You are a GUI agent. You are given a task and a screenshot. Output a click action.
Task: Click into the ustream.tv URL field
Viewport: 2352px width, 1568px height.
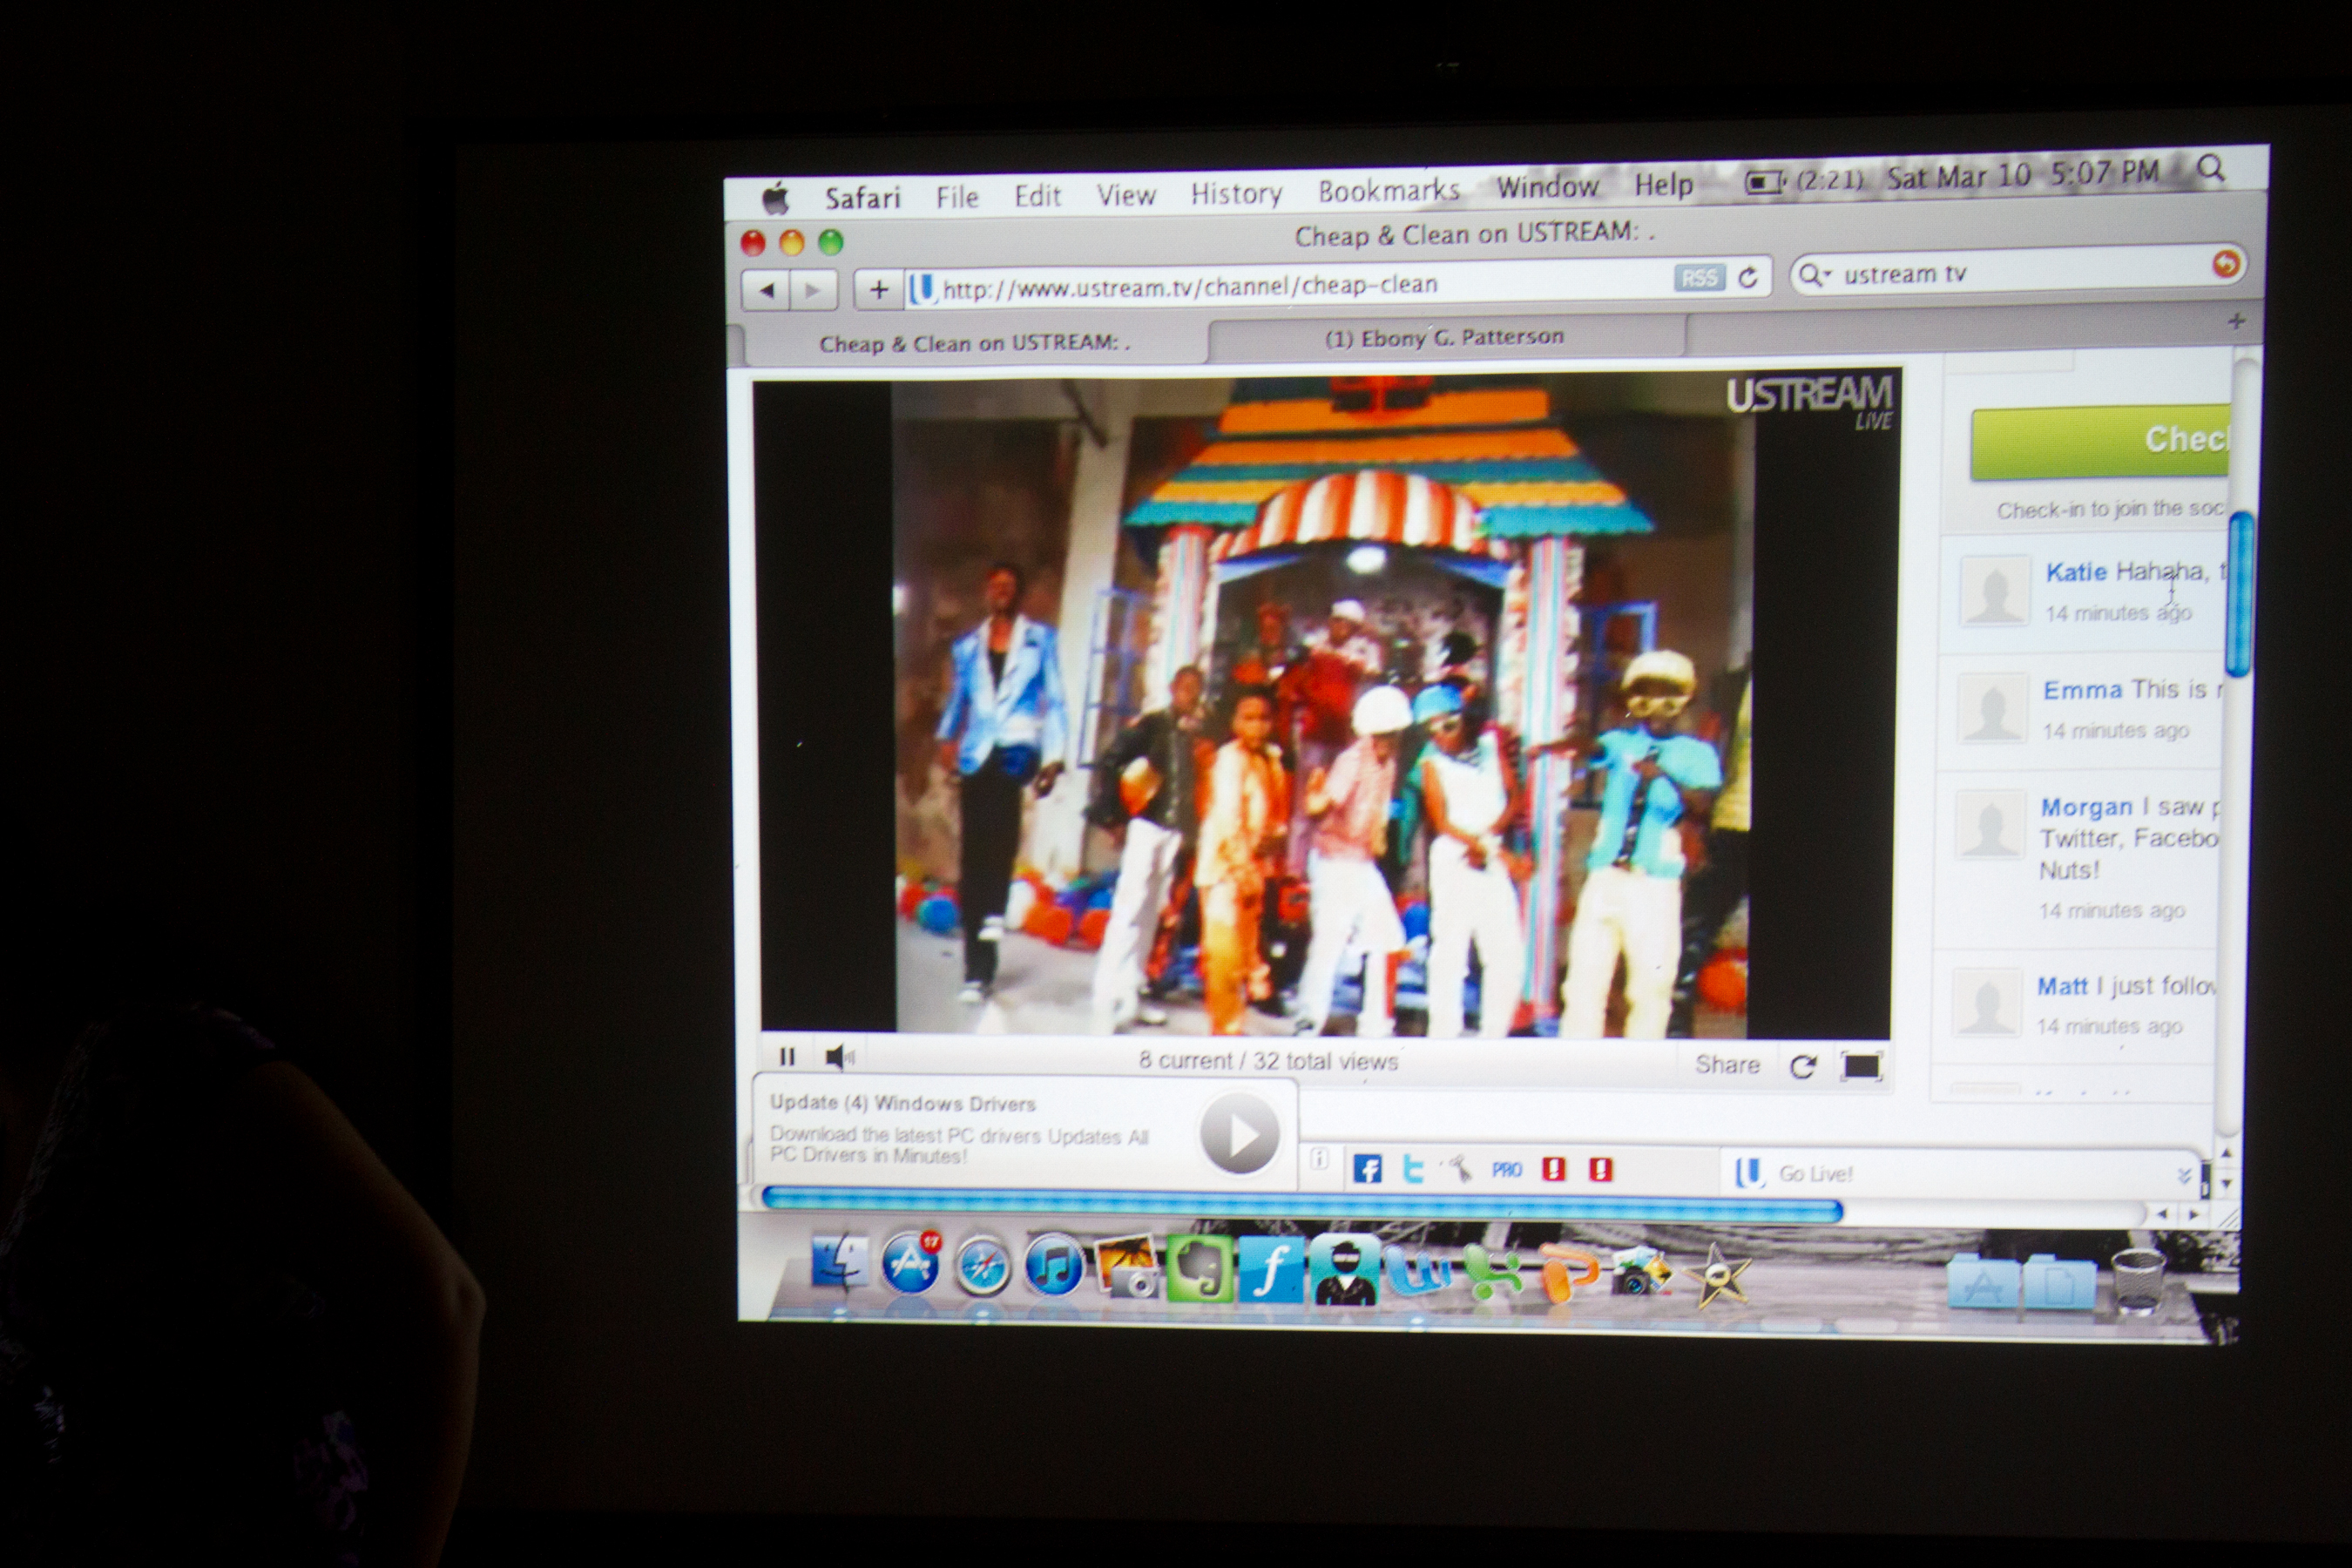click(1290, 285)
